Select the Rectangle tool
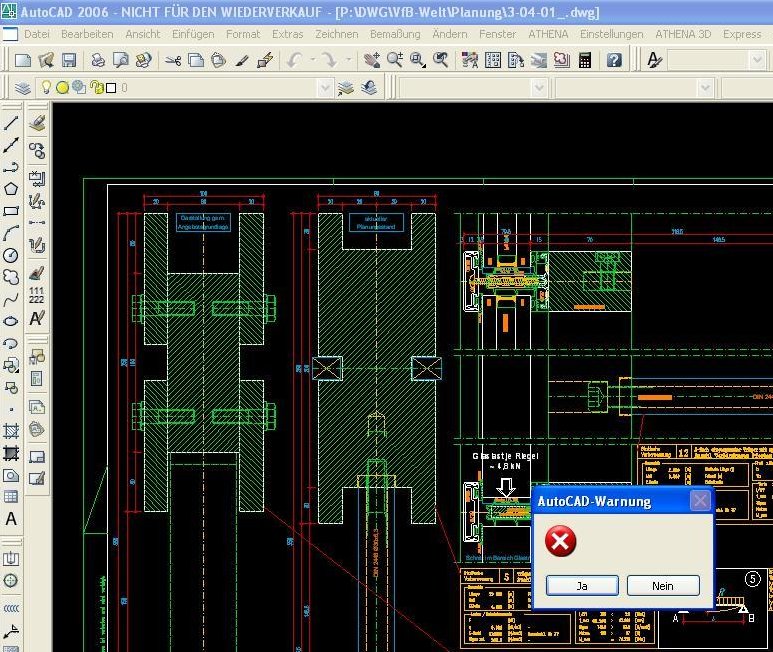Viewport: 773px width, 652px height. click(11, 211)
